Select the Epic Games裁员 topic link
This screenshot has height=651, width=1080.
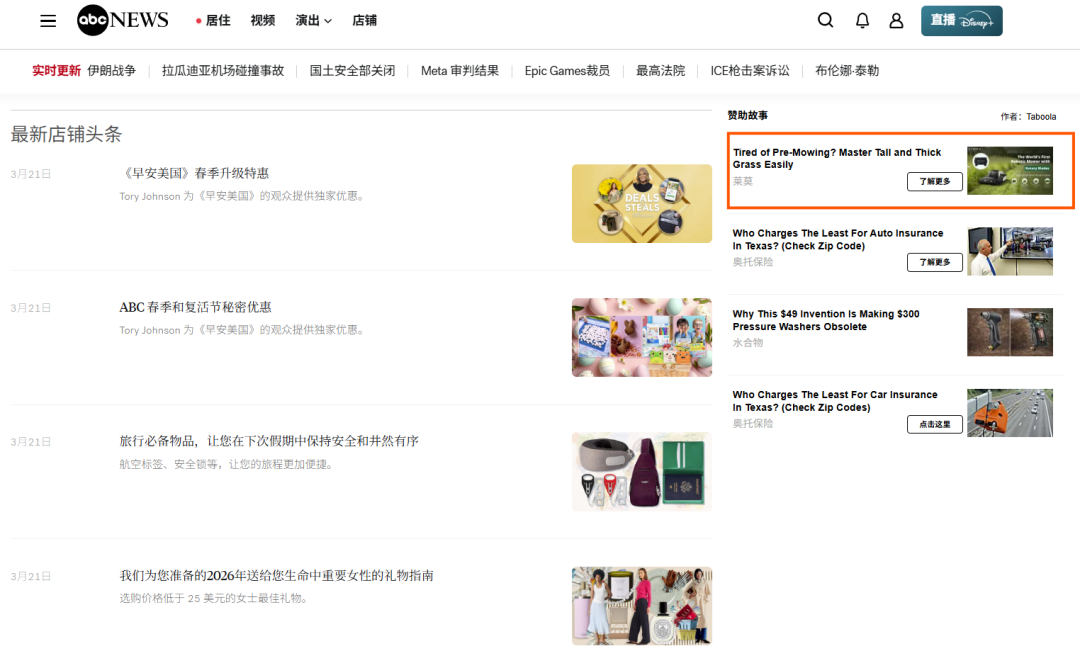[x=567, y=71]
